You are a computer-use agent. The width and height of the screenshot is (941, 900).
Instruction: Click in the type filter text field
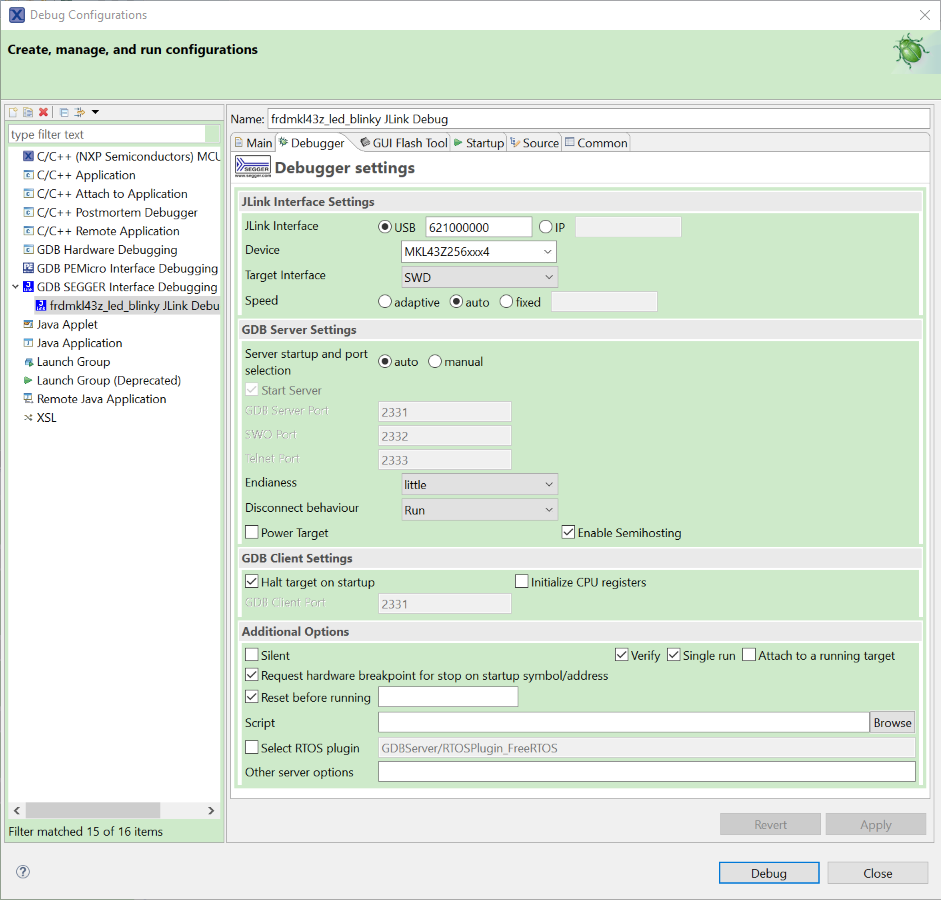click(x=107, y=134)
